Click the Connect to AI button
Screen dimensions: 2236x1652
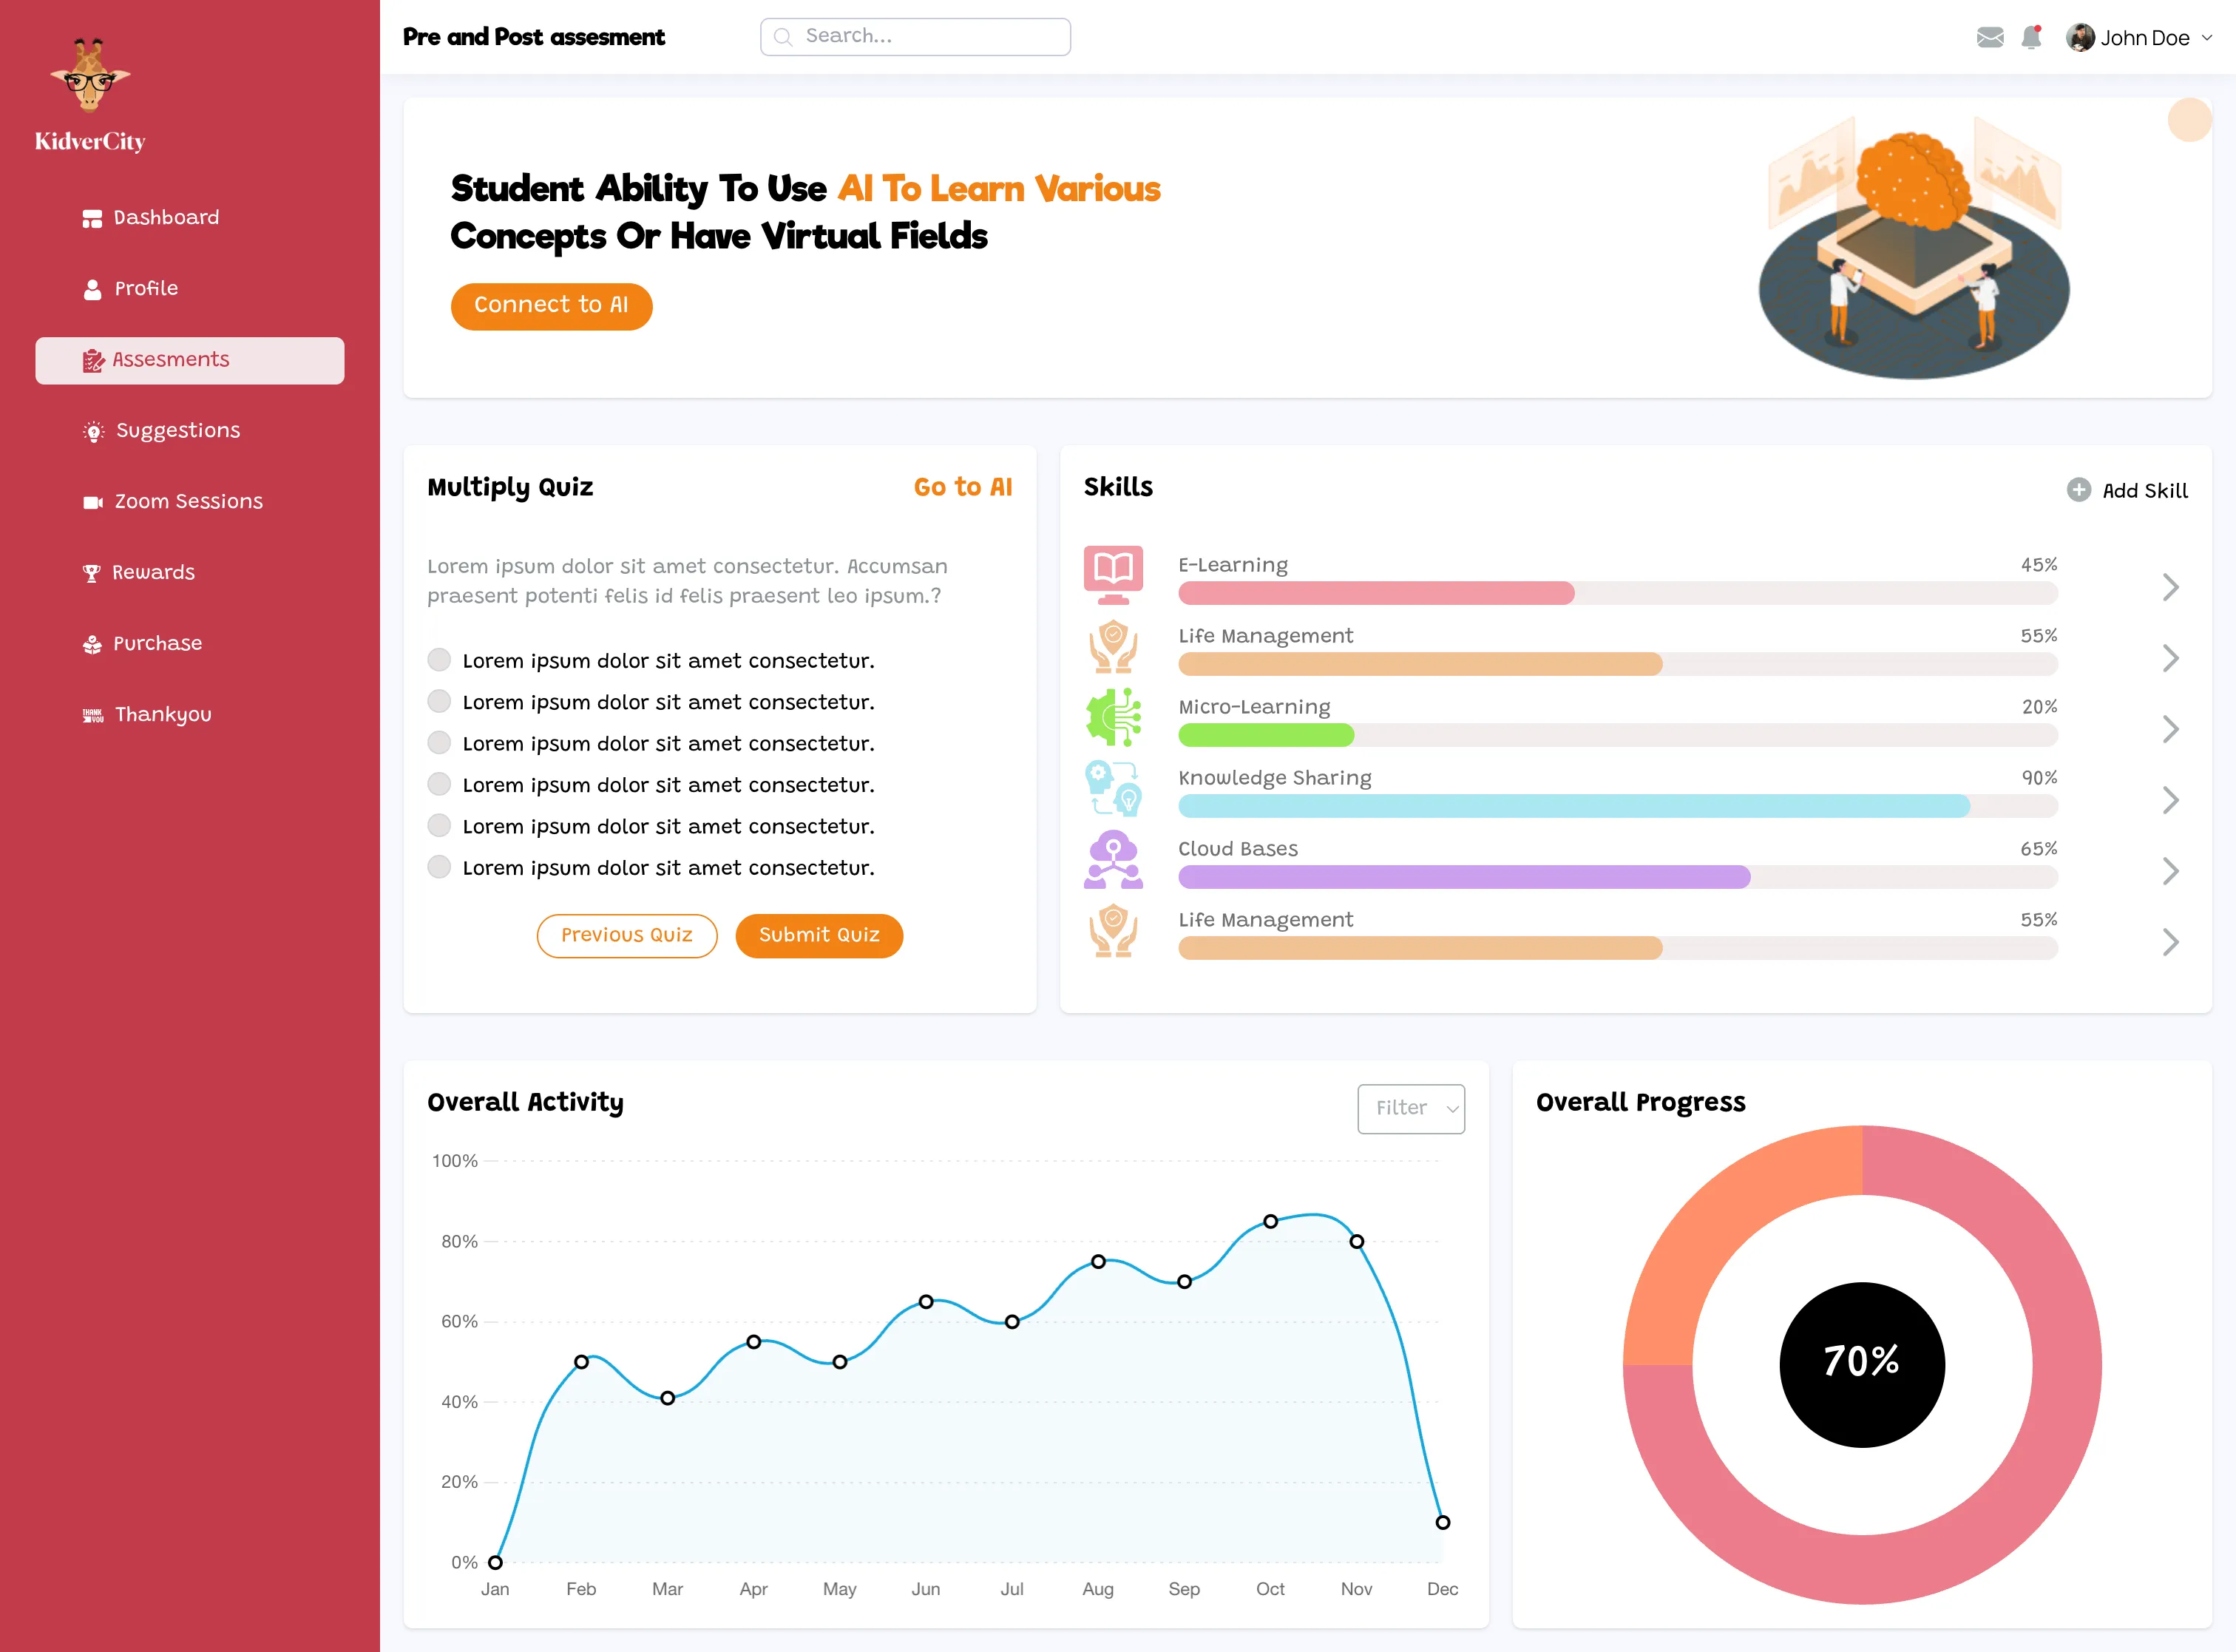(551, 305)
